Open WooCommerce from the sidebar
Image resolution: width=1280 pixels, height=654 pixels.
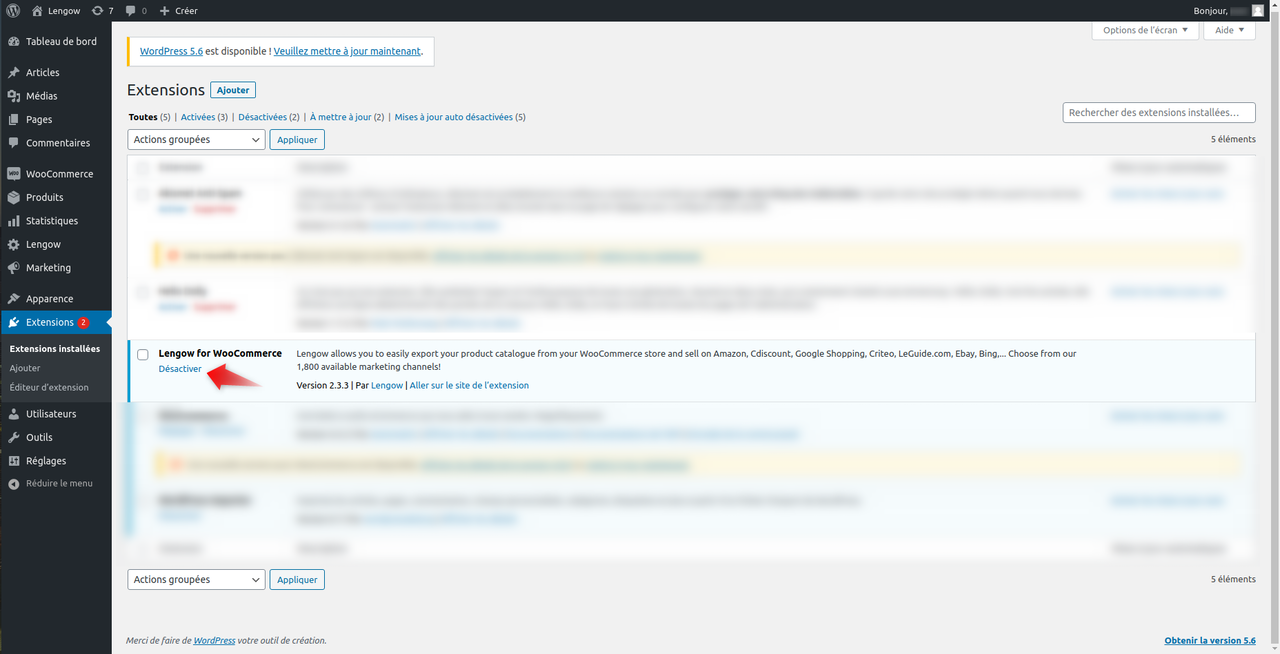tap(59, 174)
